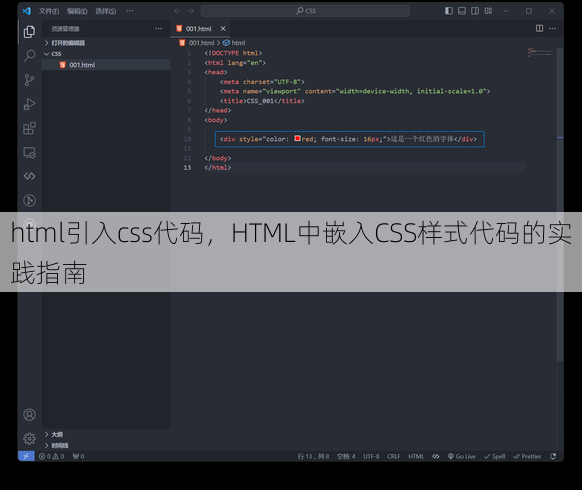Screen dimensions: 582x490
Task: Open editor More Actions ellipsis
Action: [552, 29]
